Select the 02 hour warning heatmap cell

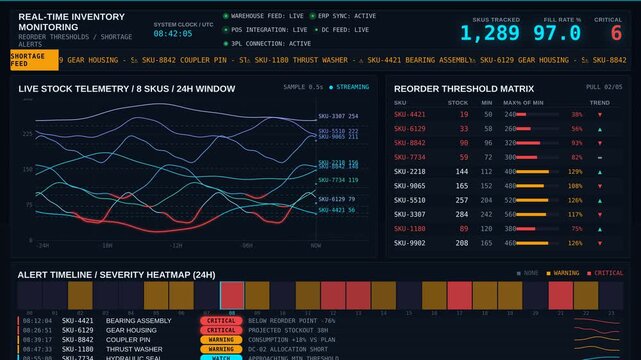[80, 295]
